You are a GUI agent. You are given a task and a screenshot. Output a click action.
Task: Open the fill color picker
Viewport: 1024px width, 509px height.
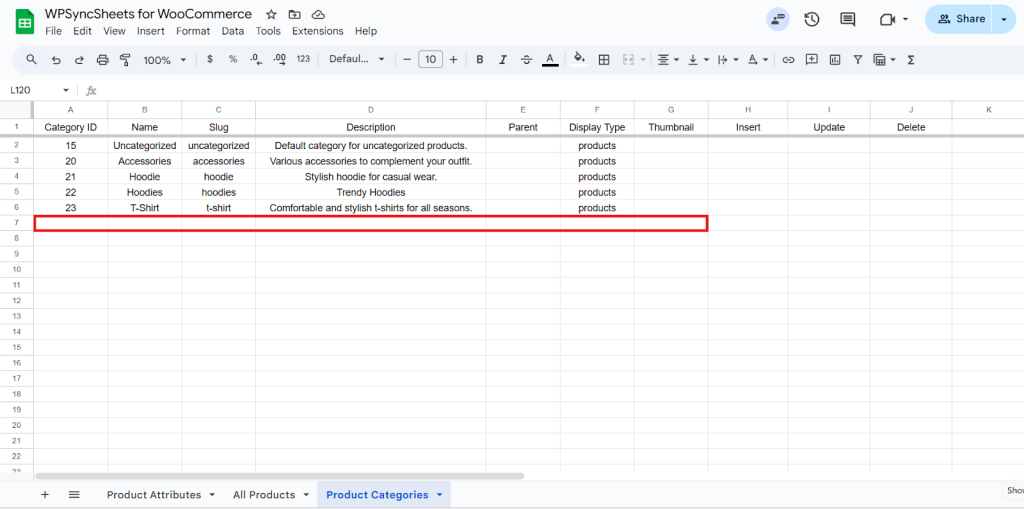coord(579,59)
